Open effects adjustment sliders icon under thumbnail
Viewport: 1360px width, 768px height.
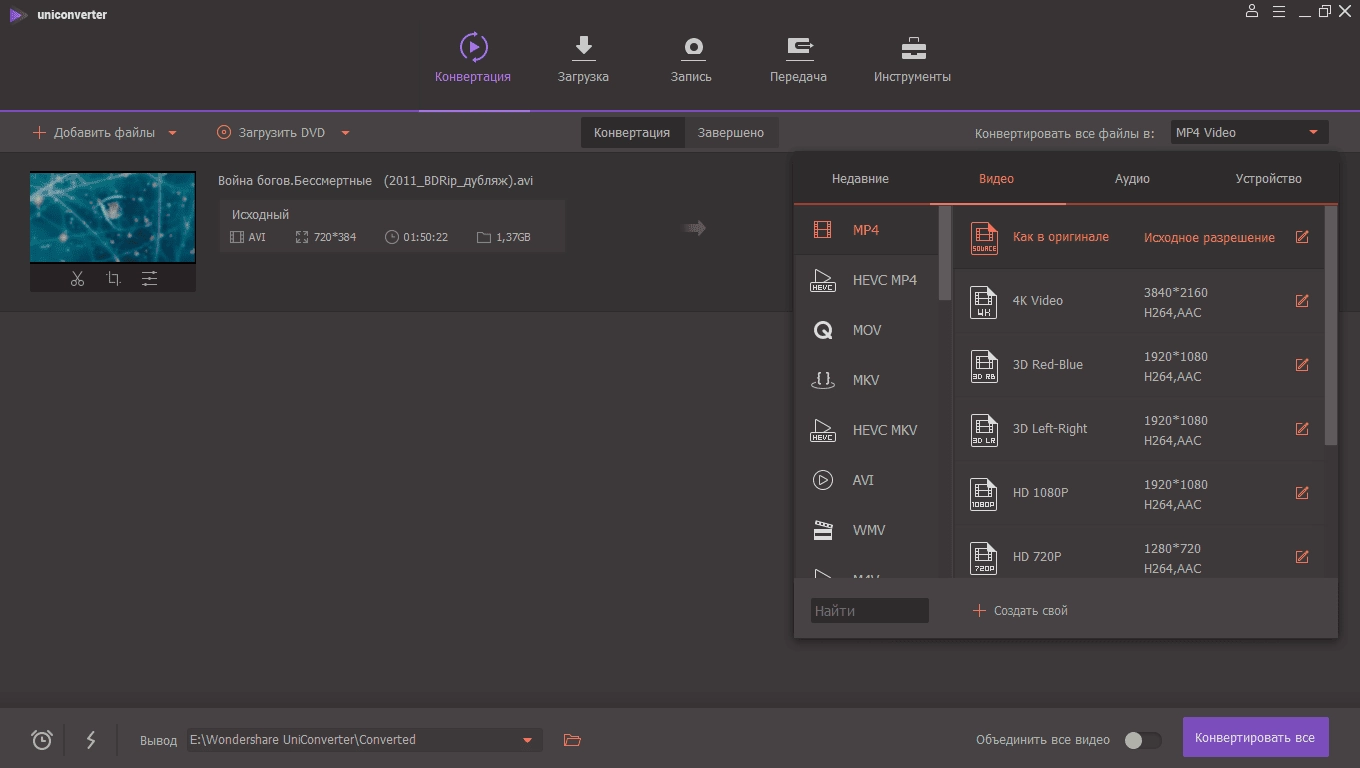pyautogui.click(x=149, y=279)
